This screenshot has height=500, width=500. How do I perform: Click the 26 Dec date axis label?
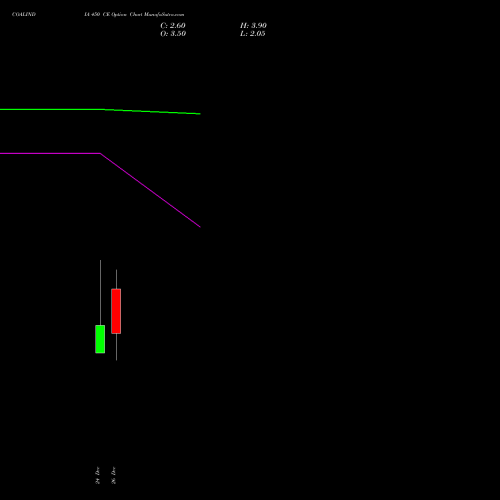[114, 475]
